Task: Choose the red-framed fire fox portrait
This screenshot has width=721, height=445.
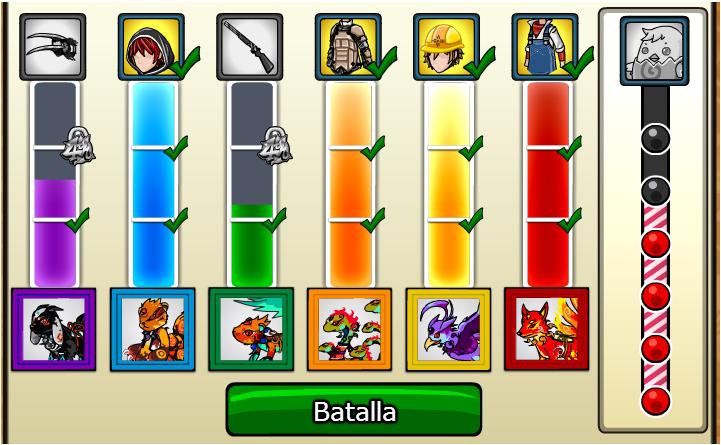Action: 547,329
